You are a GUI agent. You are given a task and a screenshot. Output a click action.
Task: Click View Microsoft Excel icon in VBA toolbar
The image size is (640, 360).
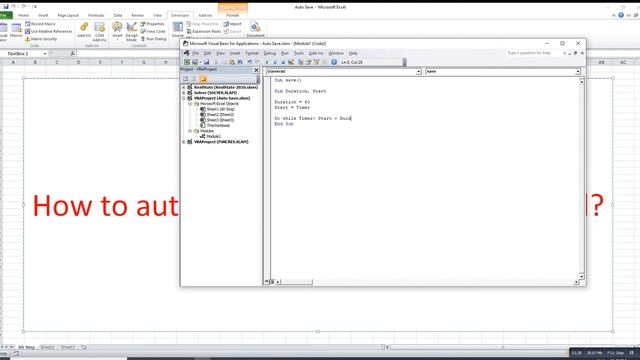[187, 62]
